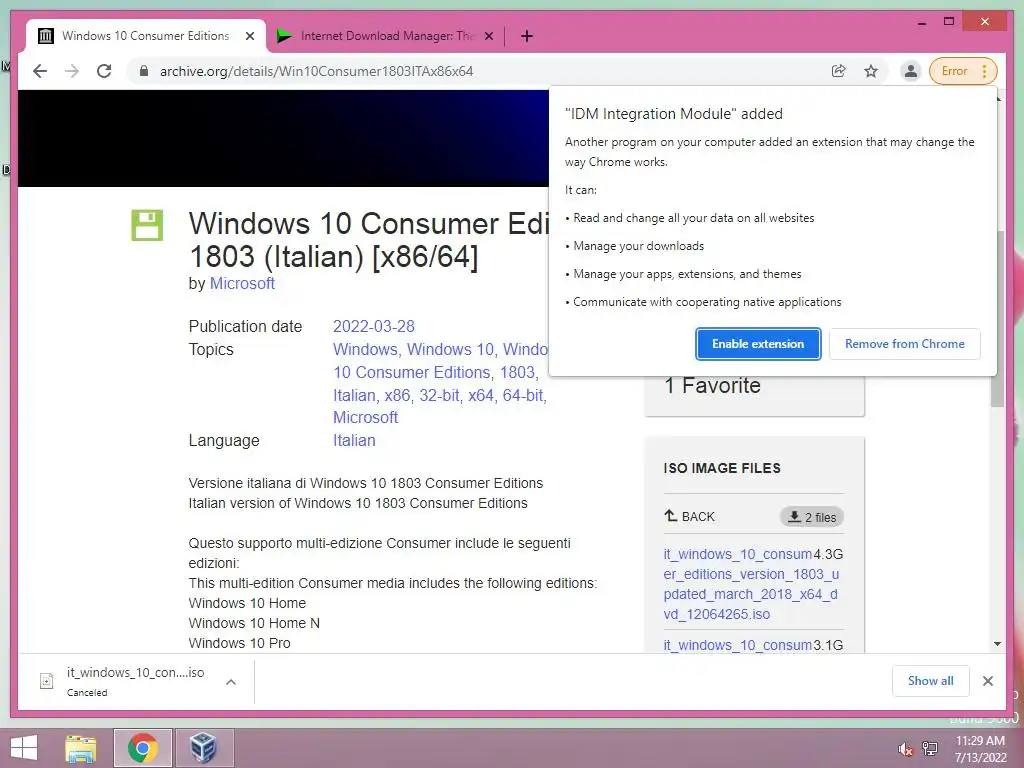The width and height of the screenshot is (1024, 768).
Task: Click the page scrollbar down arrow
Action: 997,644
